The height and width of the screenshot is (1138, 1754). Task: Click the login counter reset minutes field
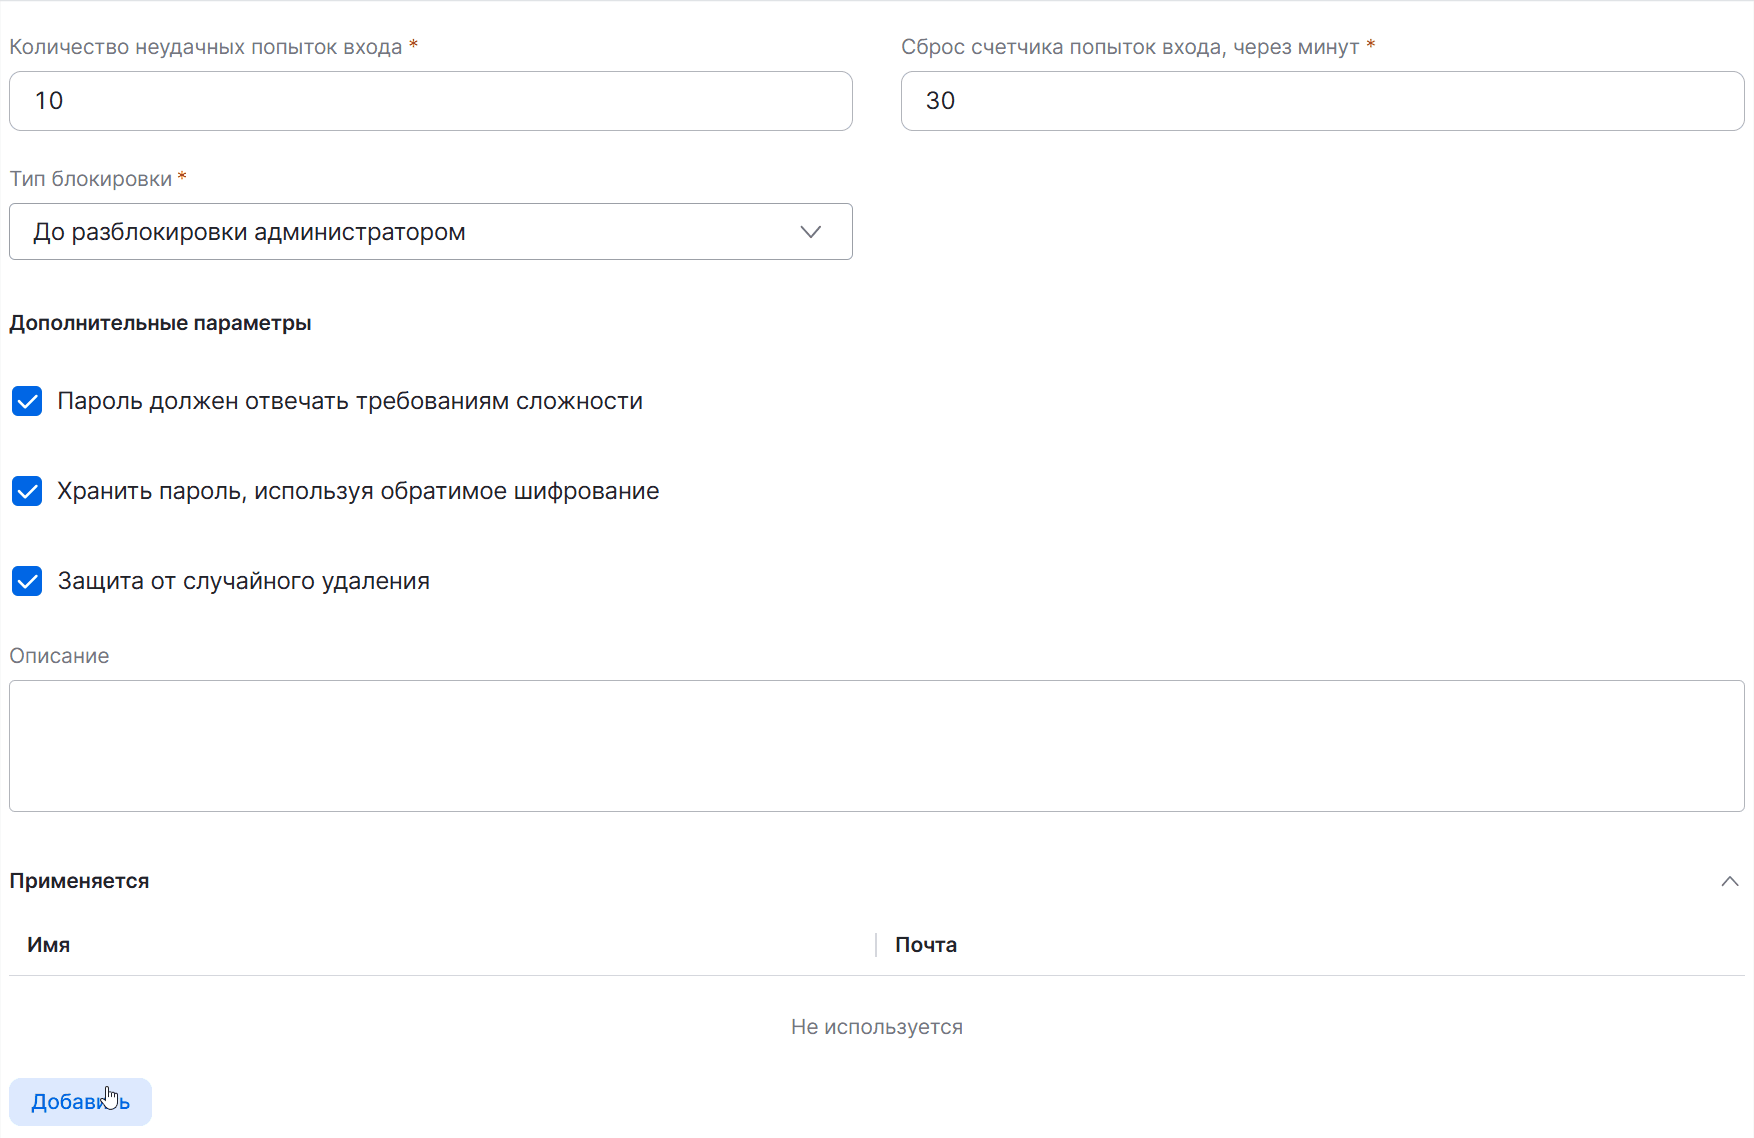pyautogui.click(x=1322, y=101)
